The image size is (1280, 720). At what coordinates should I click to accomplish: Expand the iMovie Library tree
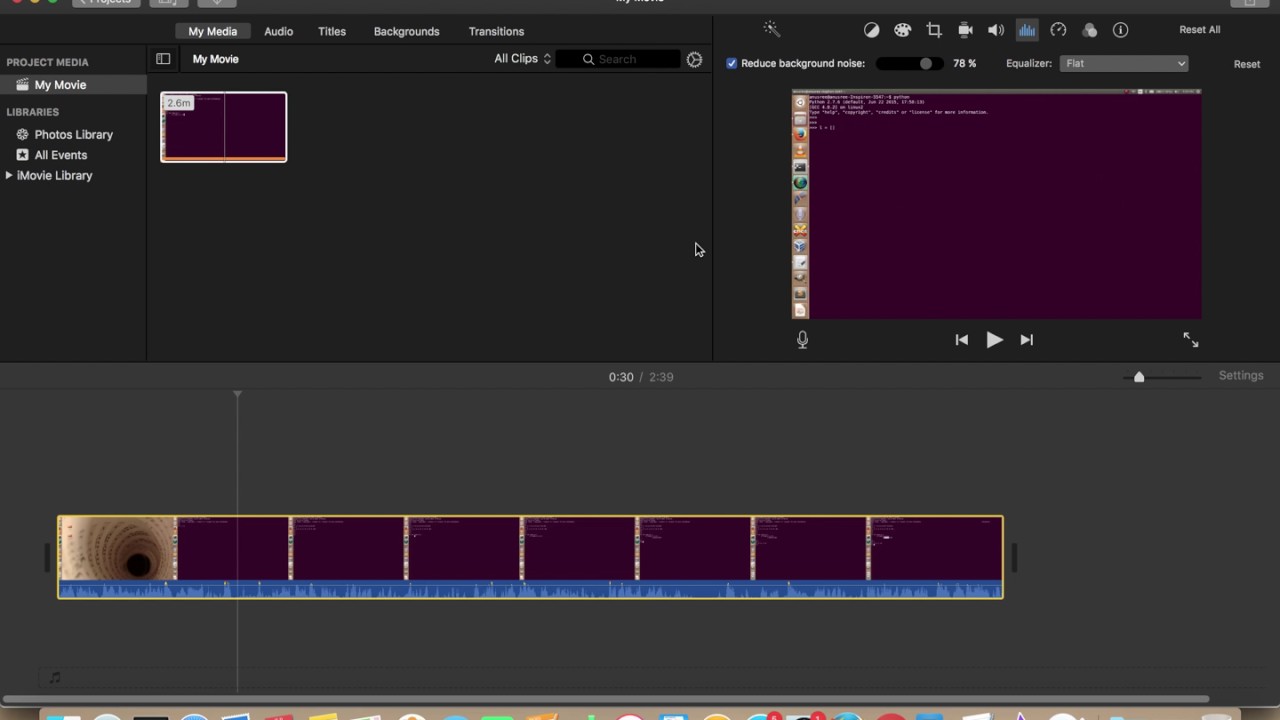(x=9, y=175)
